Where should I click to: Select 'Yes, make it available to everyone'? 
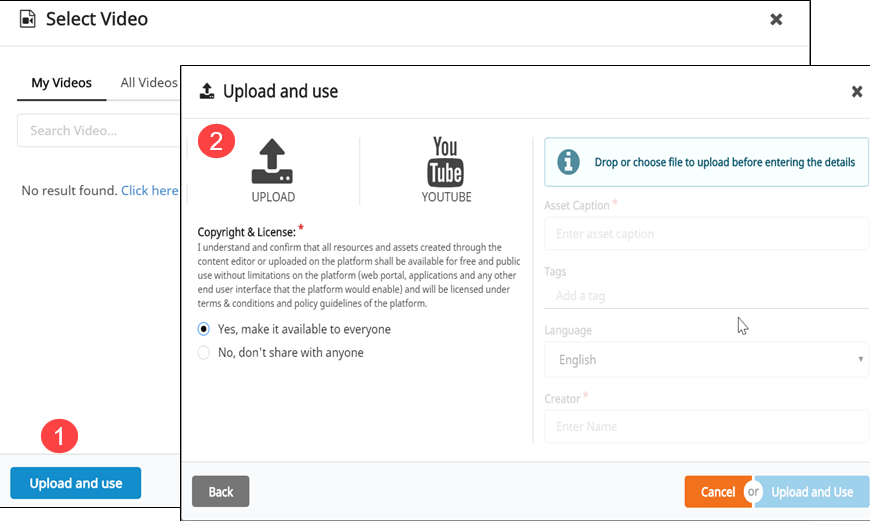tap(204, 329)
